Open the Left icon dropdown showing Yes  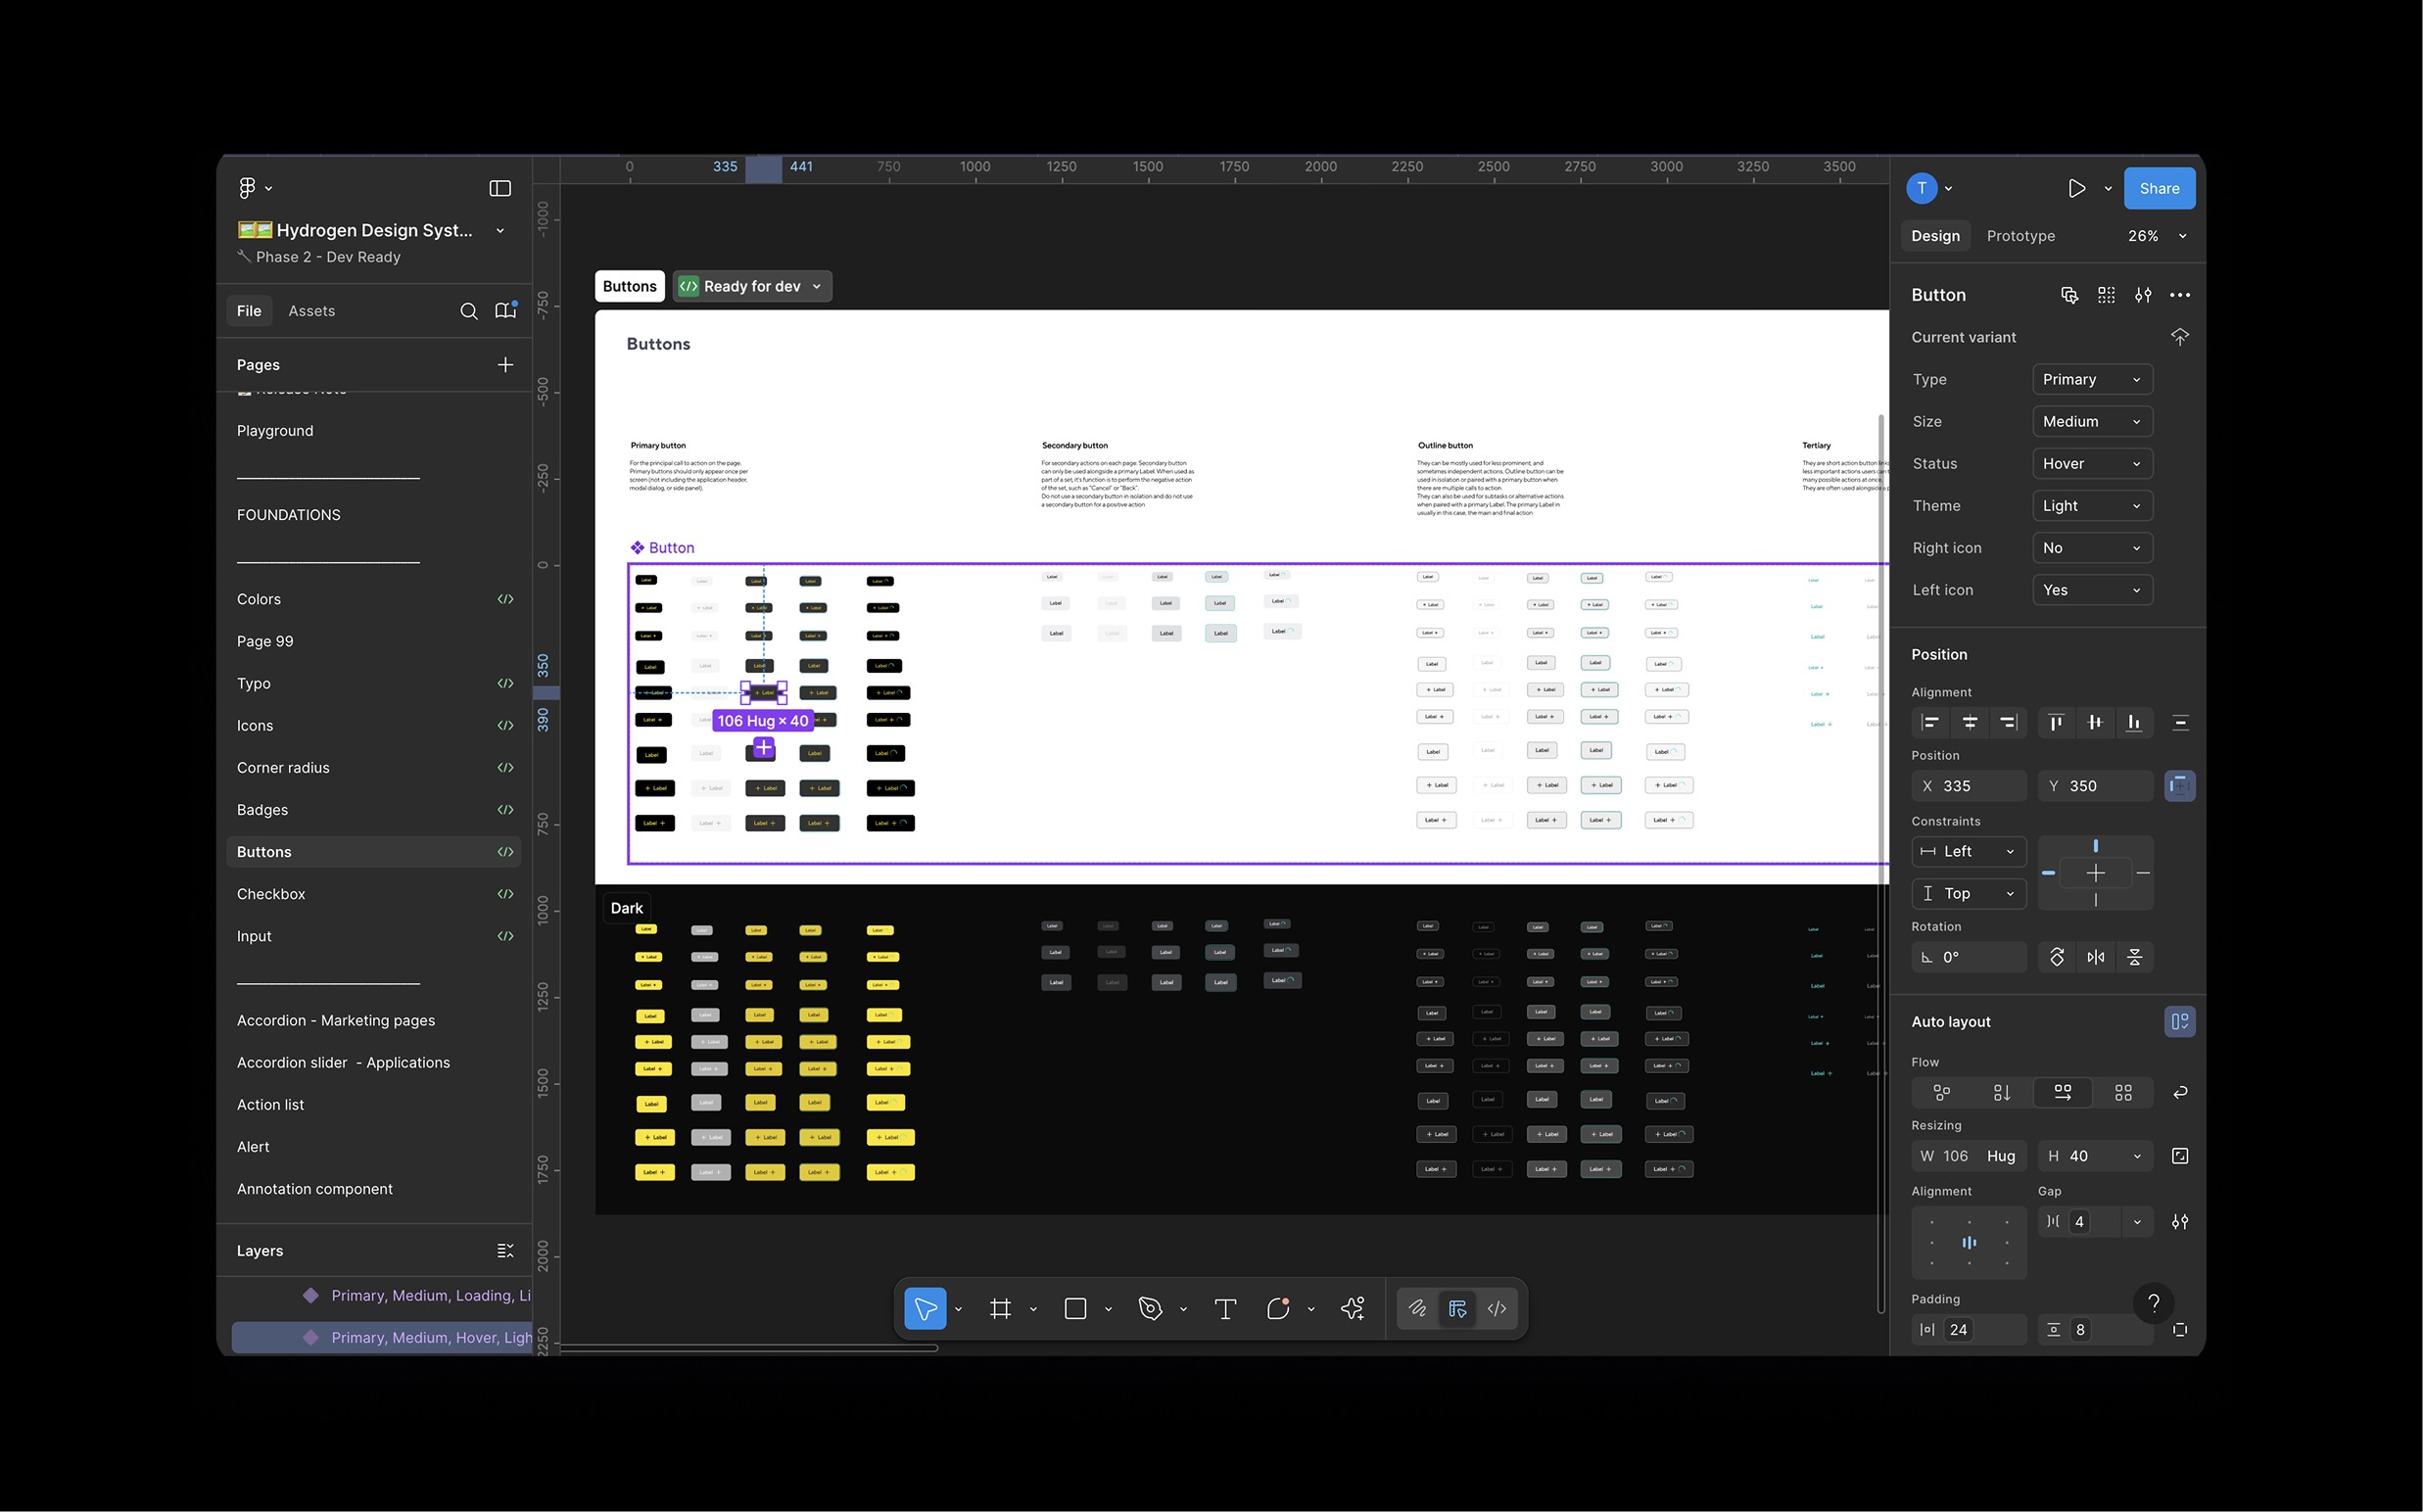pyautogui.click(x=2092, y=590)
